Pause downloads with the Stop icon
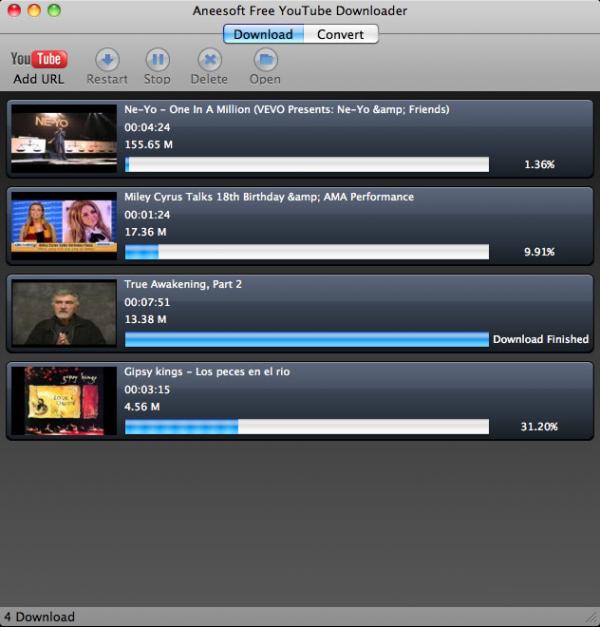The image size is (600, 627). [x=157, y=60]
